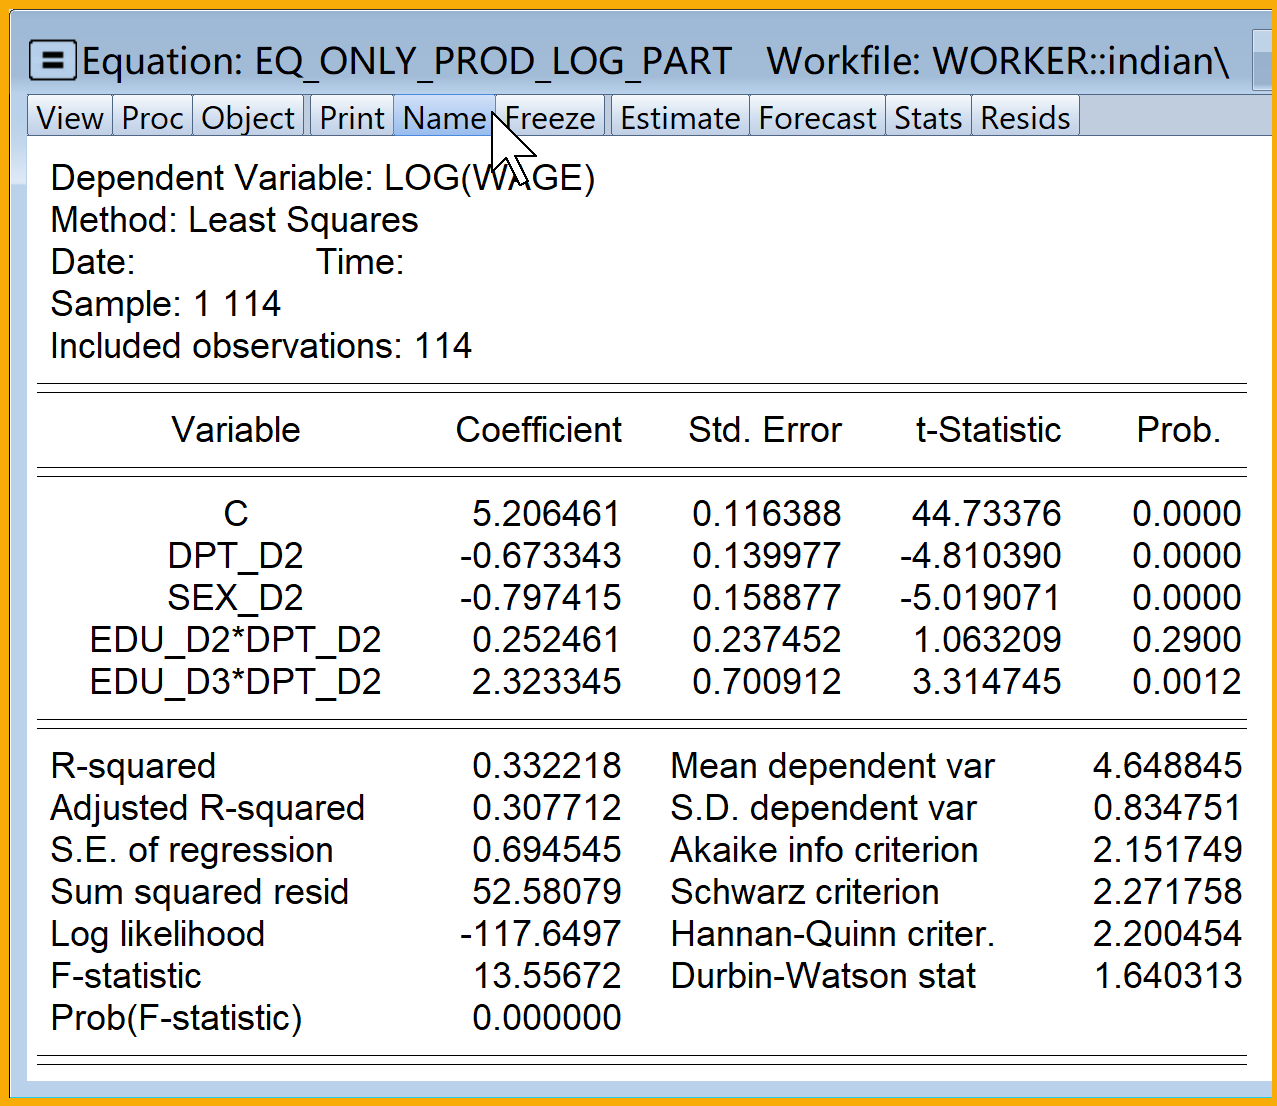1277x1106 pixels.
Task: Click the Estimate button
Action: pos(680,118)
